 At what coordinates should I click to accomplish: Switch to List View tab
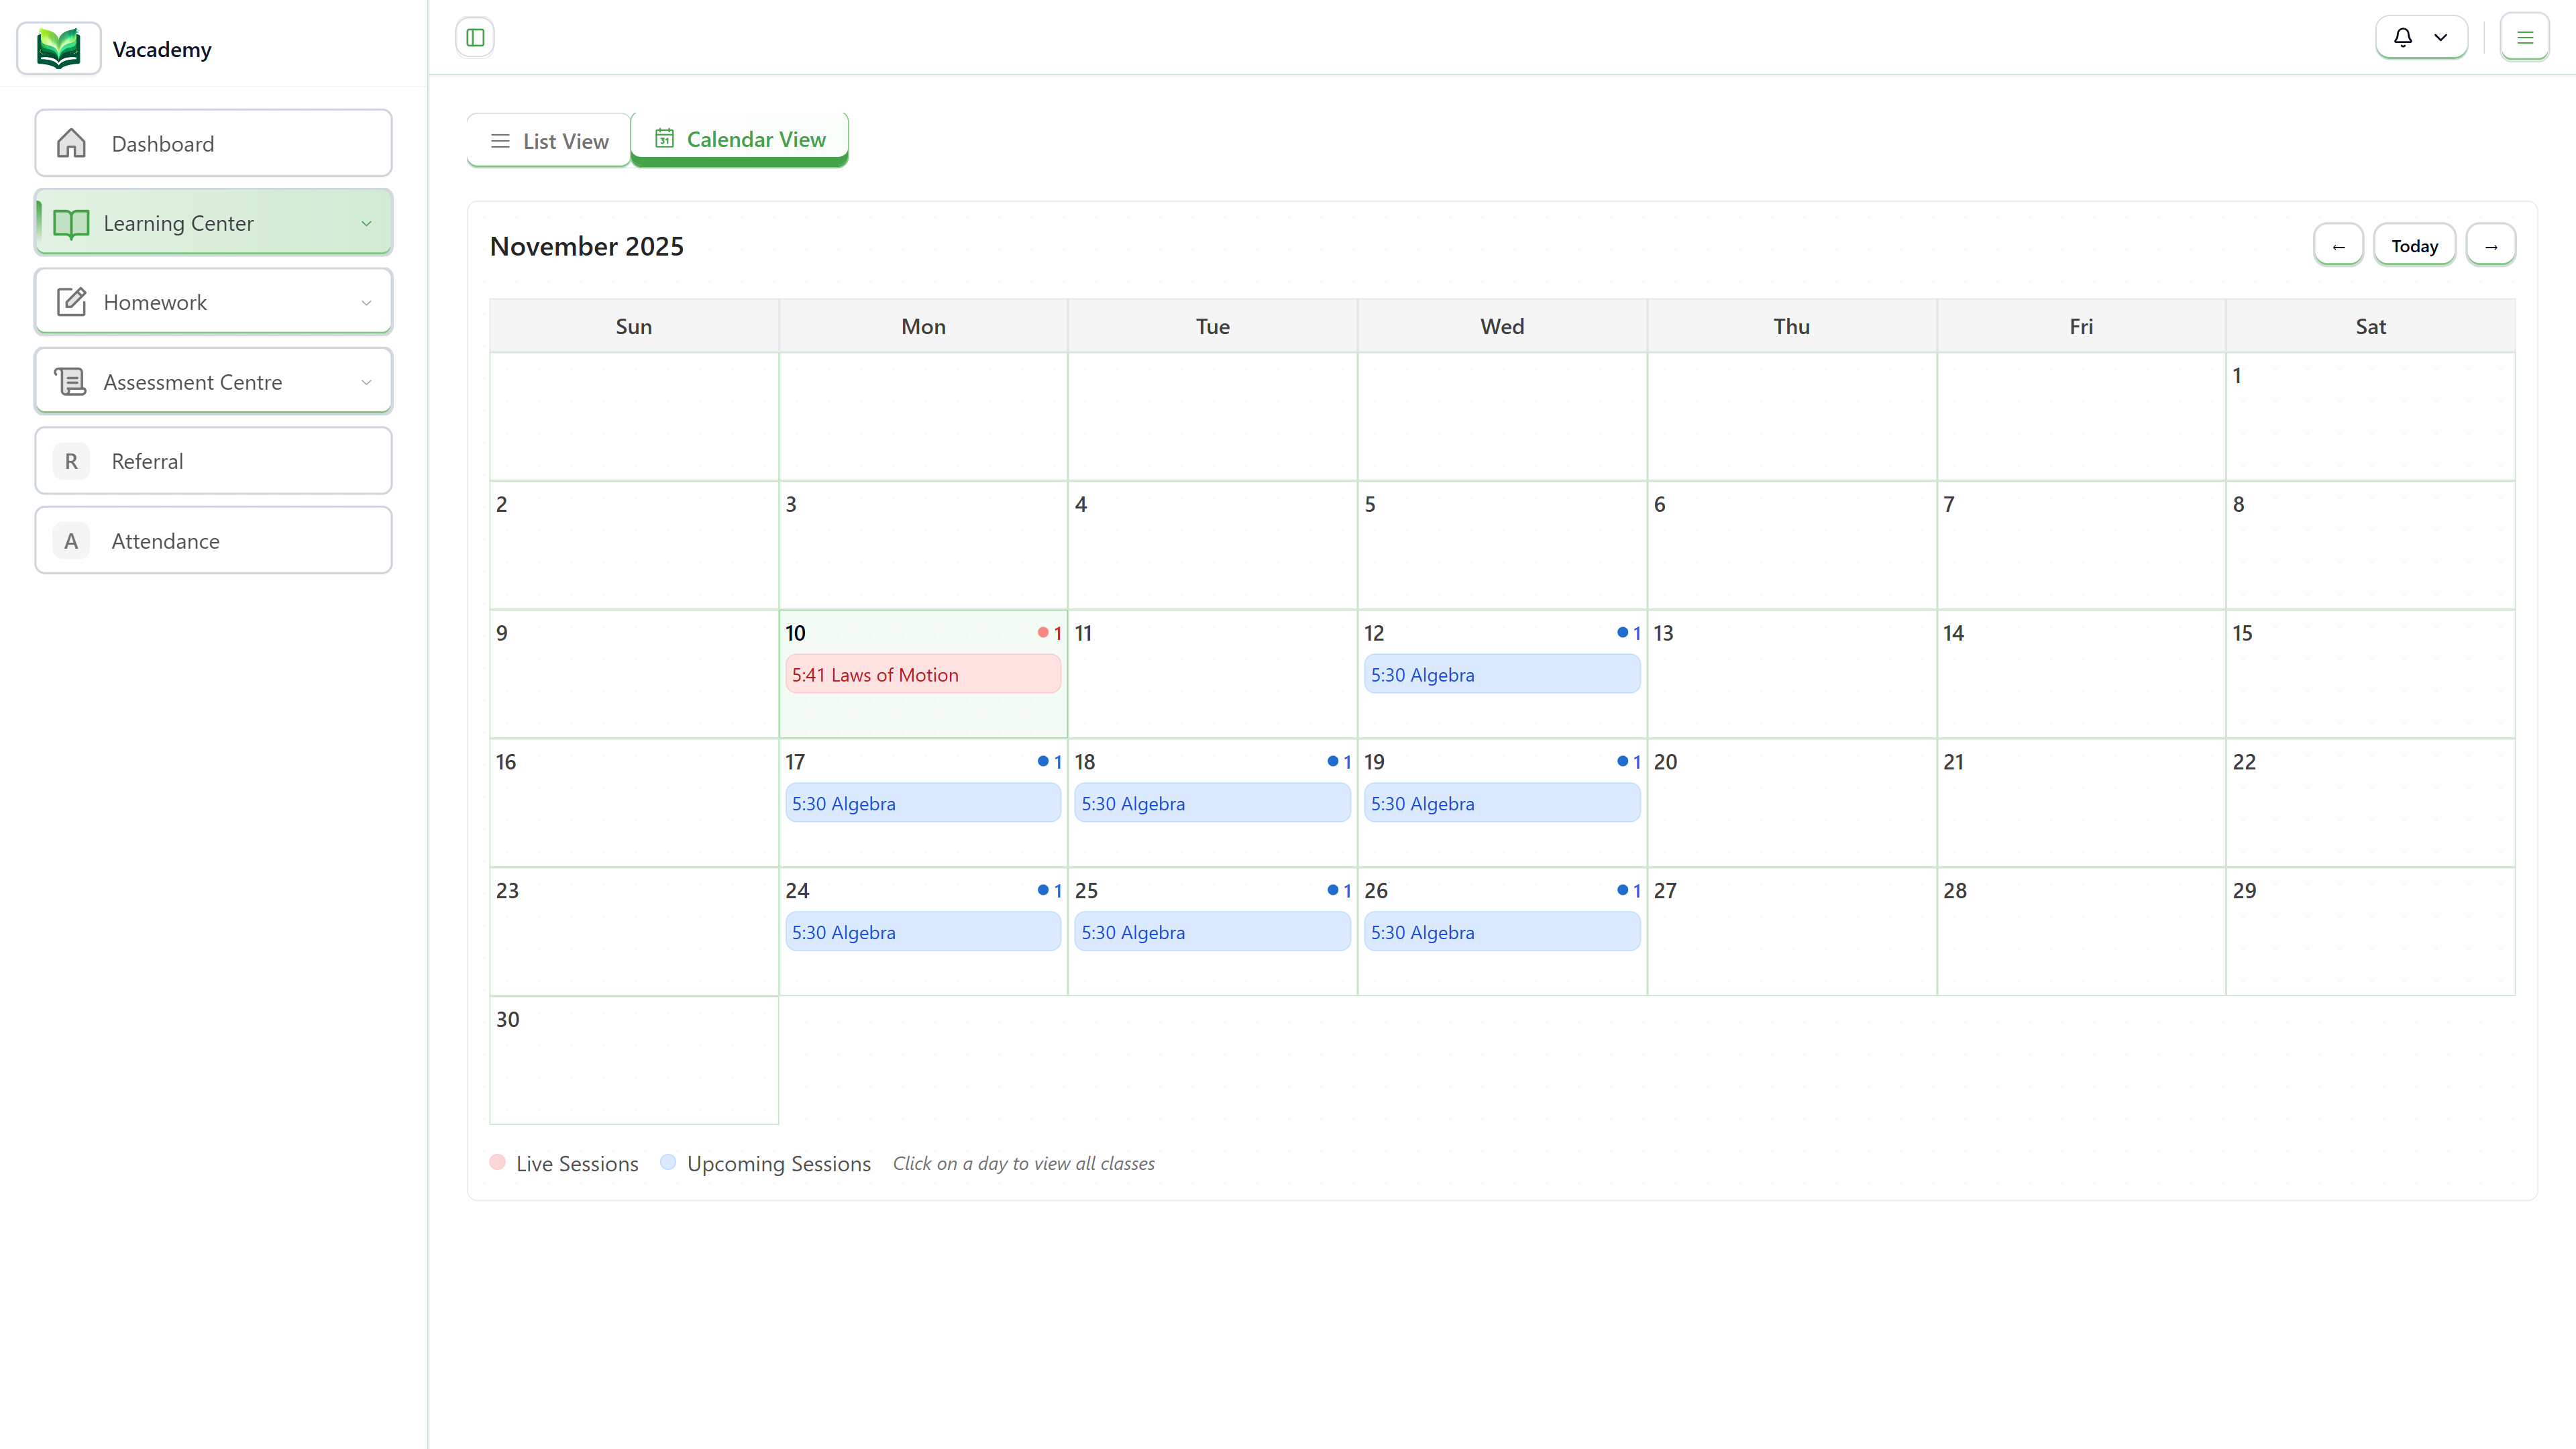pos(548,140)
